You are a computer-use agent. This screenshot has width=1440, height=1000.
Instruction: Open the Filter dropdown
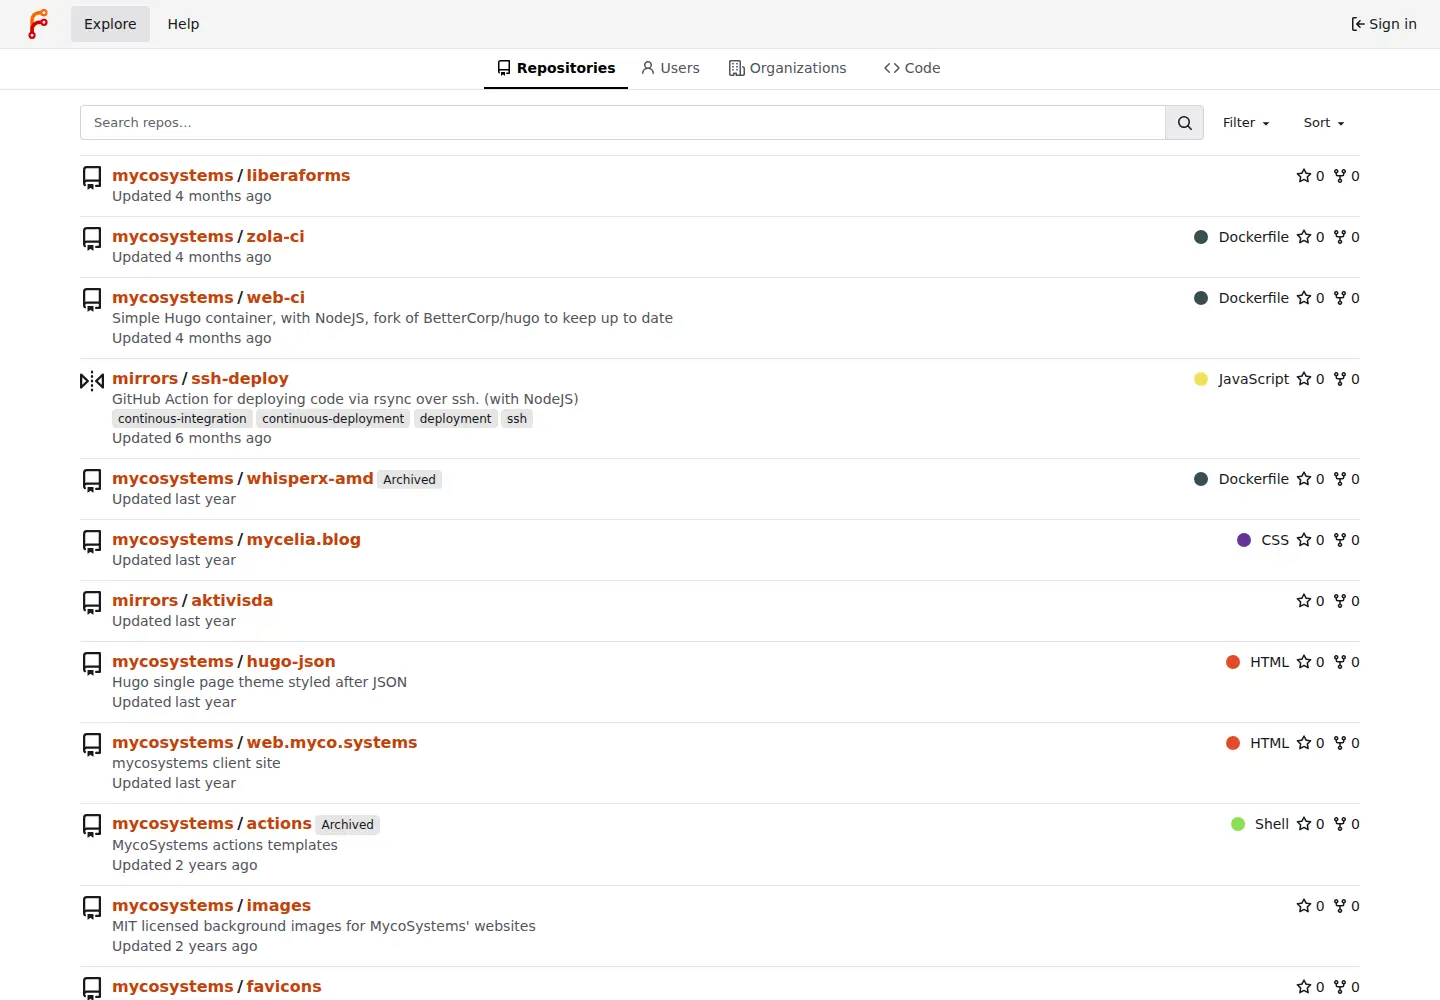click(1246, 123)
